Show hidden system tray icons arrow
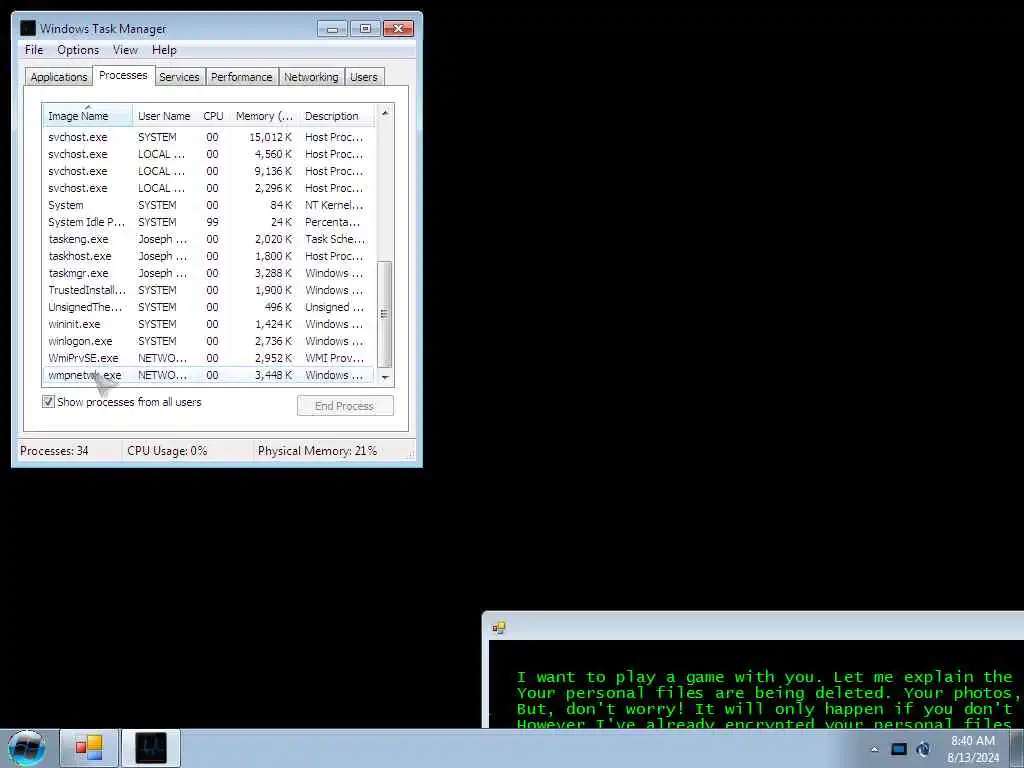 pos(874,749)
